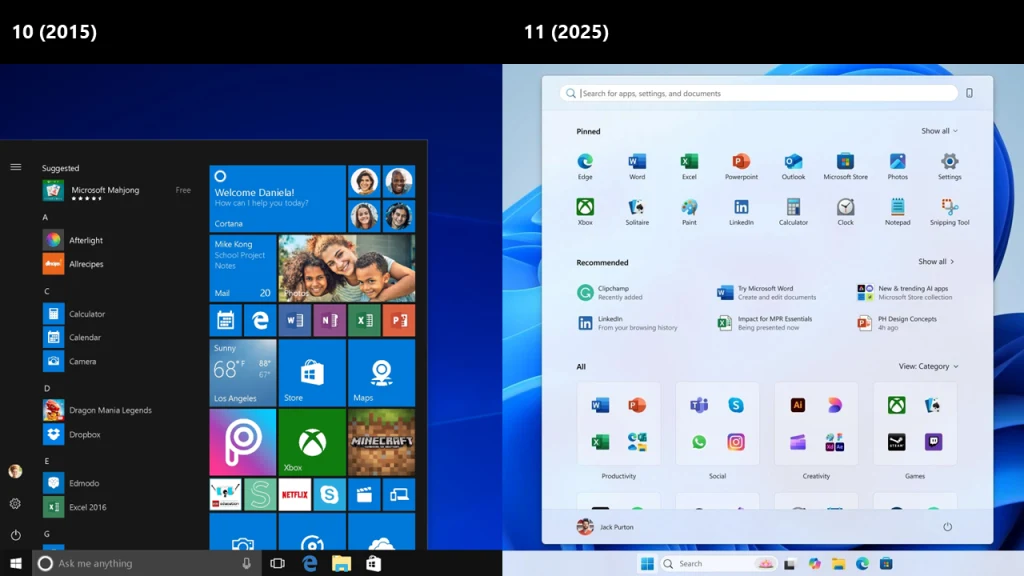
Task: Open Task View on the Windows 10 taskbar
Action: [278, 563]
